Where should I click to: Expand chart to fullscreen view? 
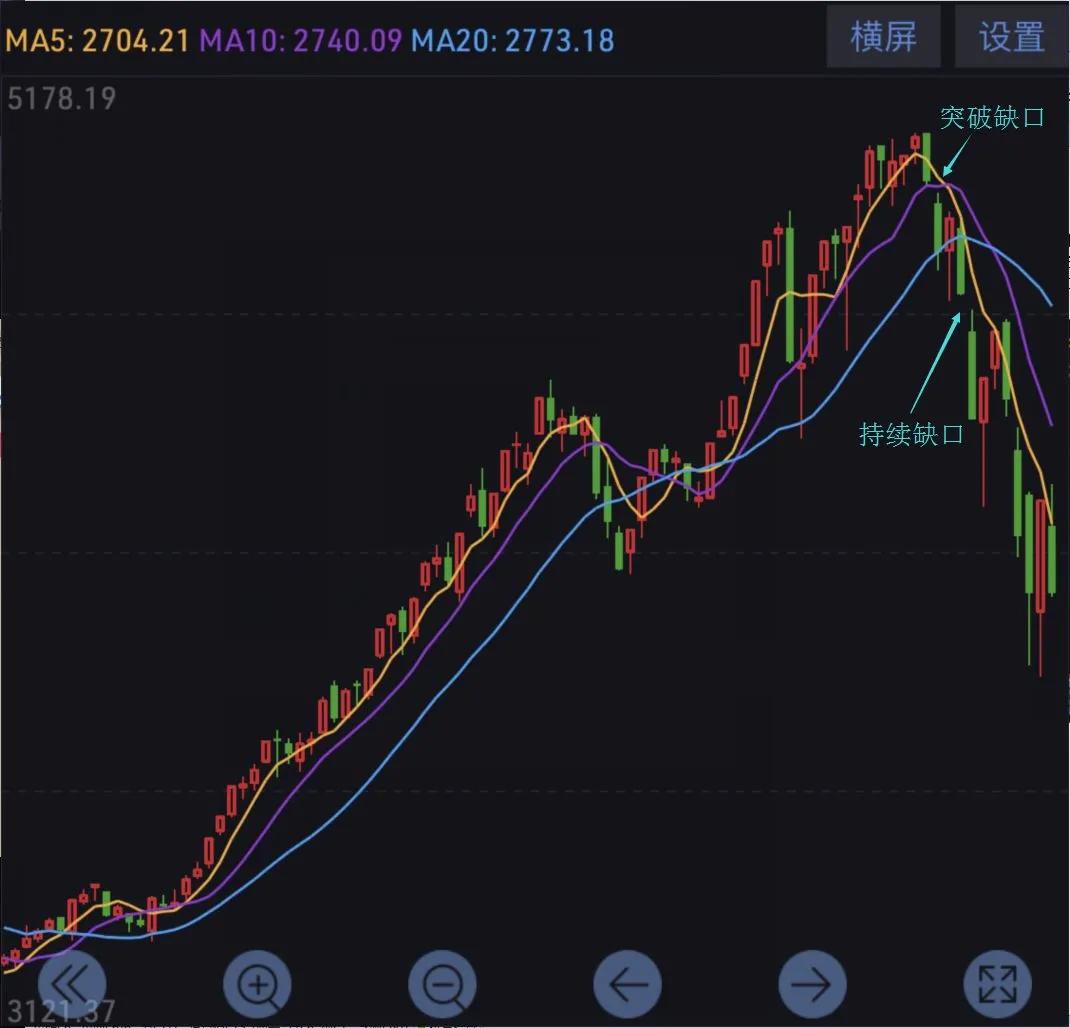point(997,984)
